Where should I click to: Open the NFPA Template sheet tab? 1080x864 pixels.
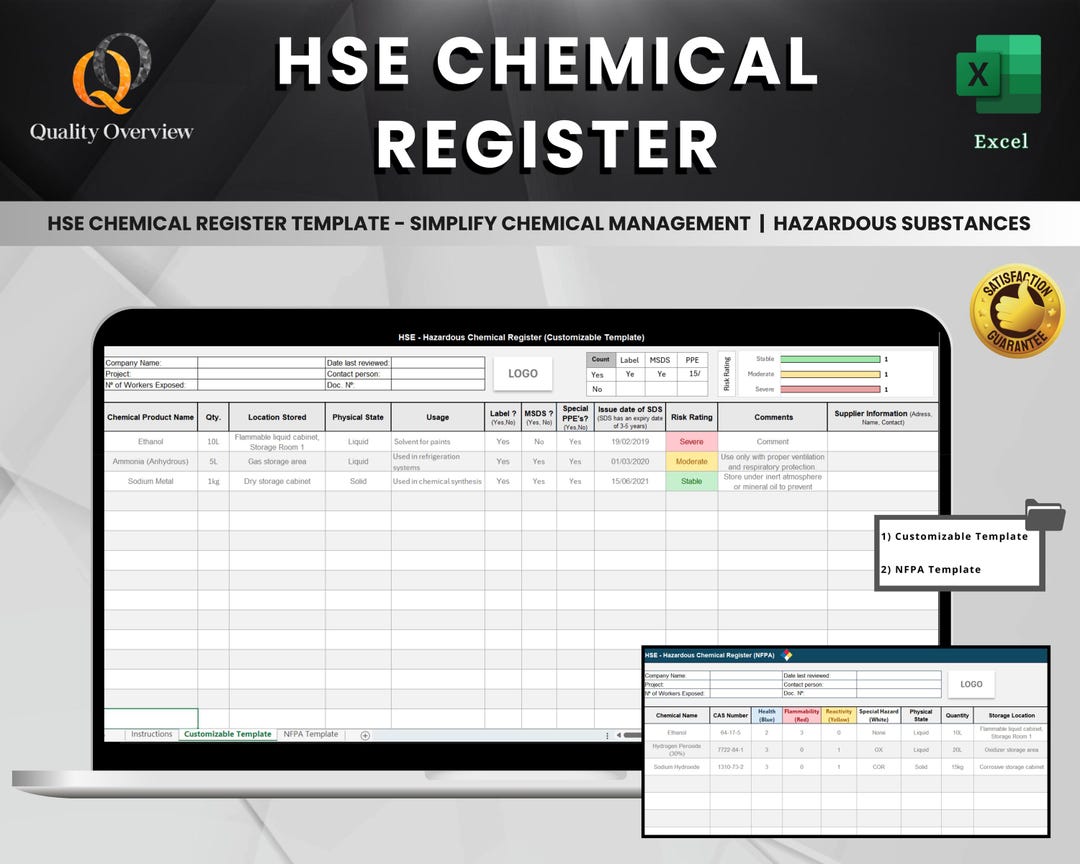point(310,734)
